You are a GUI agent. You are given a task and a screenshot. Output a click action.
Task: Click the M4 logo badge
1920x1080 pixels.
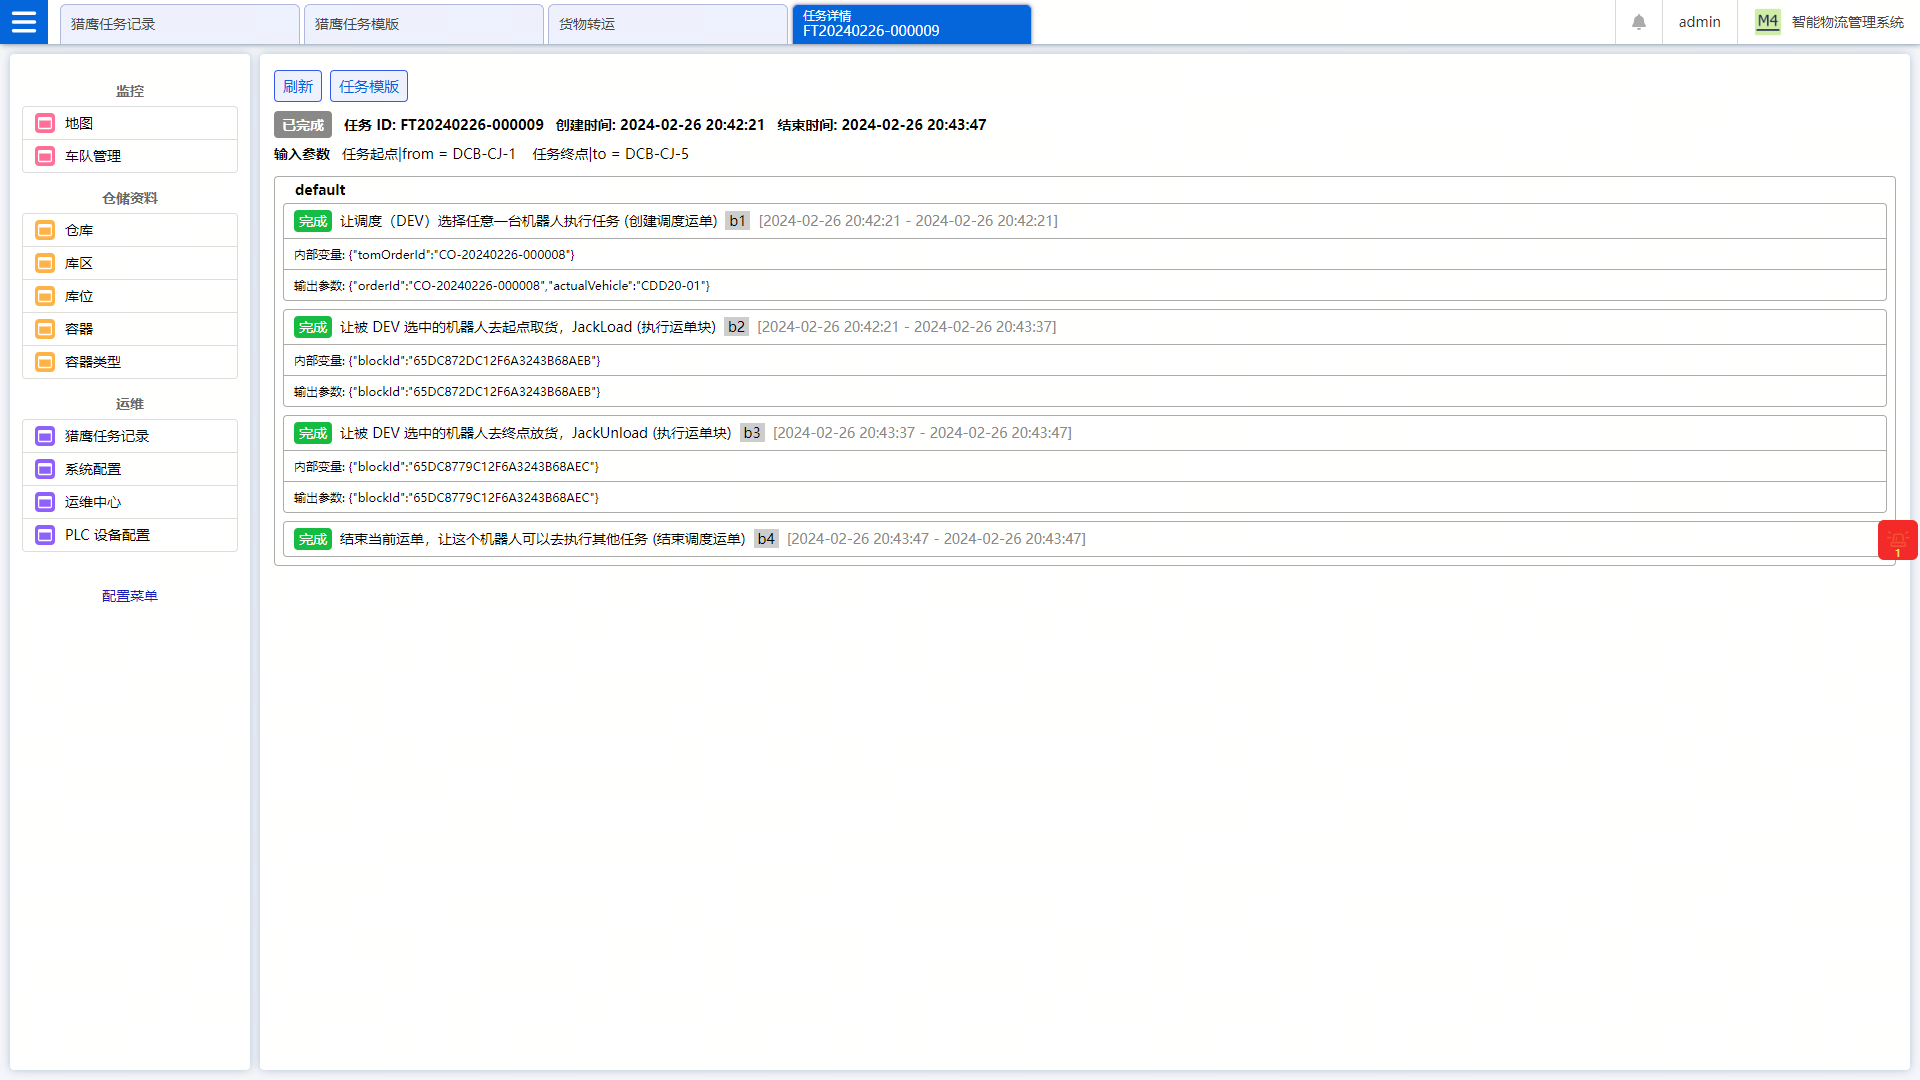[x=1768, y=22]
